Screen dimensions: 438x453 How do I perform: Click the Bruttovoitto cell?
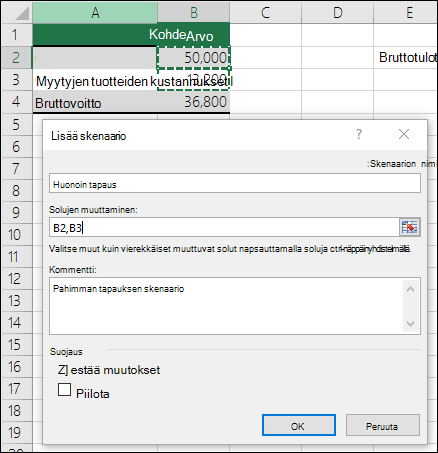point(95,102)
